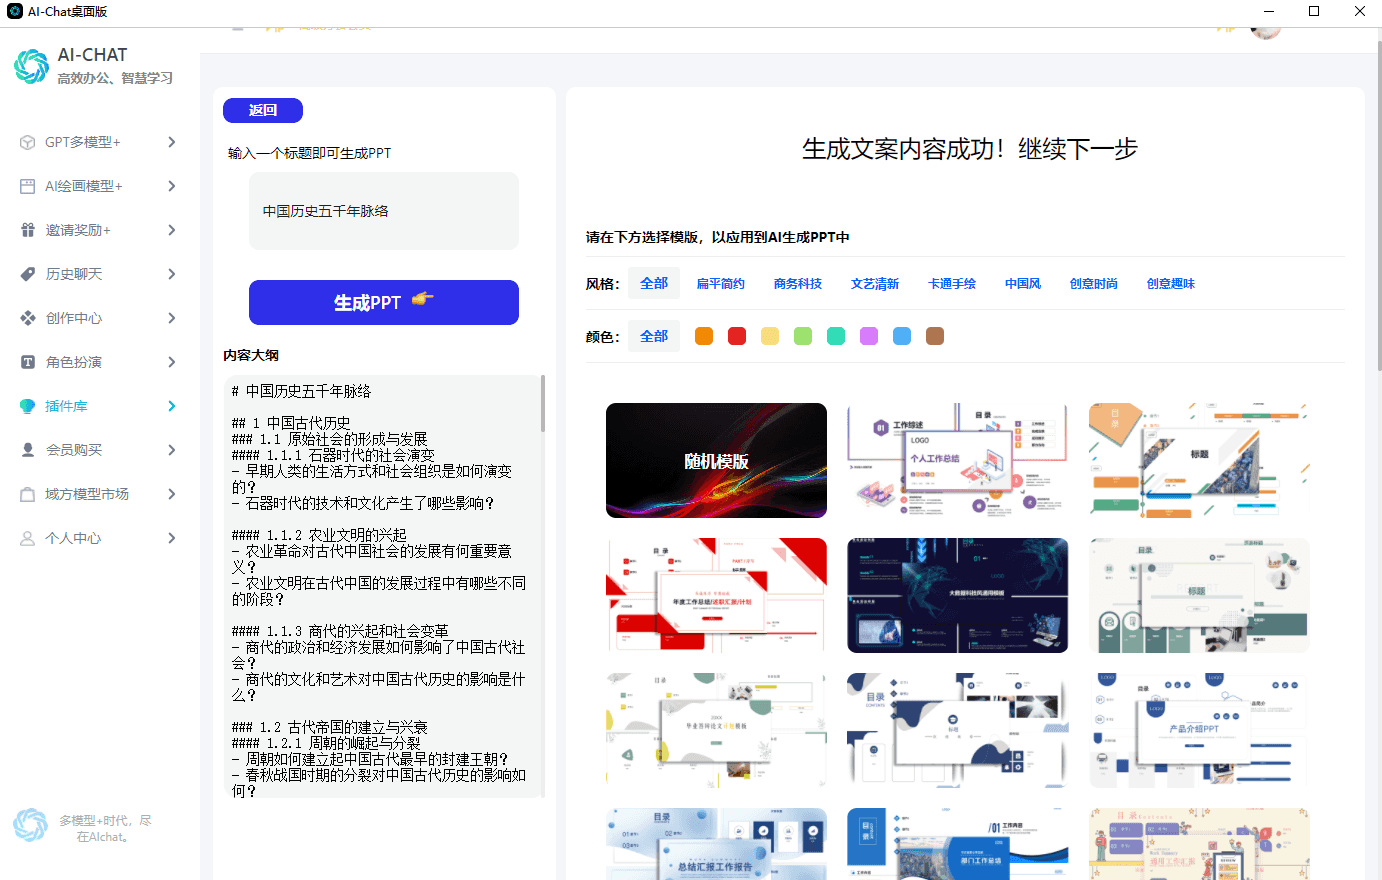Select the 部门工作总结 template thumbnail
Viewport: 1382px width, 880px height.
(957, 844)
